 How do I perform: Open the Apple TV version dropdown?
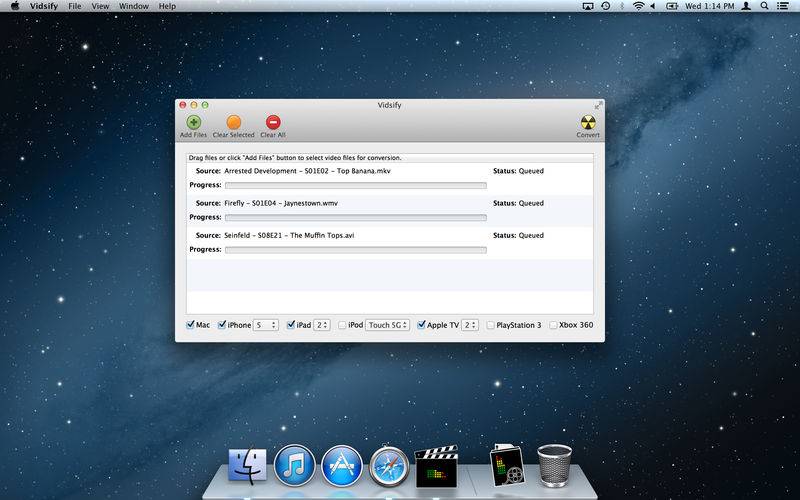pyautogui.click(x=470, y=325)
